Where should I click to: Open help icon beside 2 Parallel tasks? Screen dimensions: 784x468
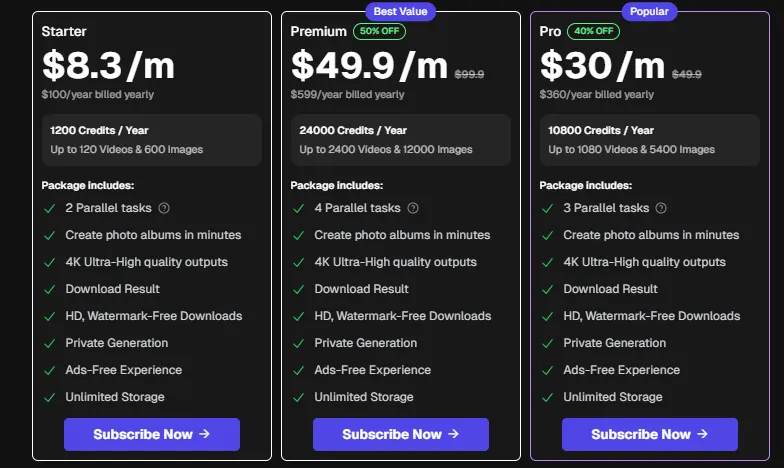pos(164,208)
